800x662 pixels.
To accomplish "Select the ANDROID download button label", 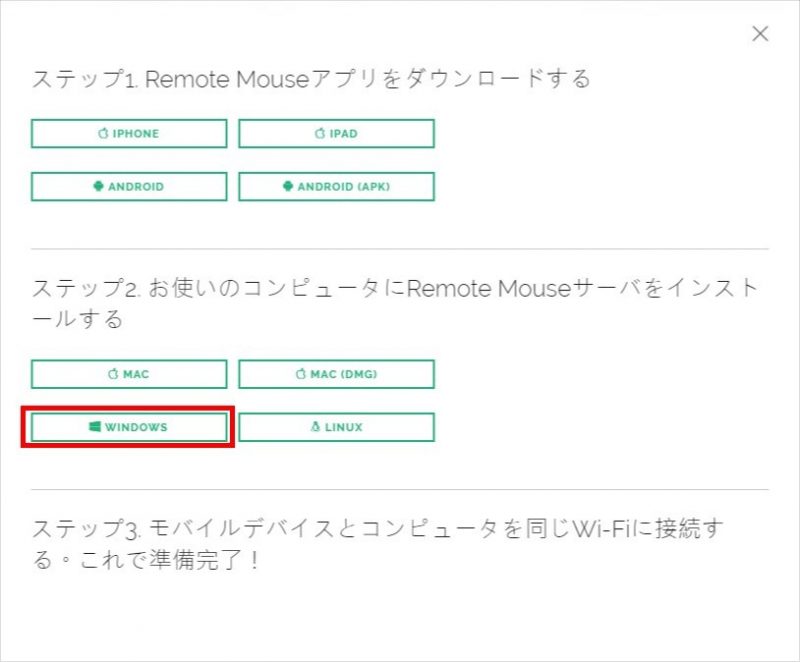I will pos(136,186).
